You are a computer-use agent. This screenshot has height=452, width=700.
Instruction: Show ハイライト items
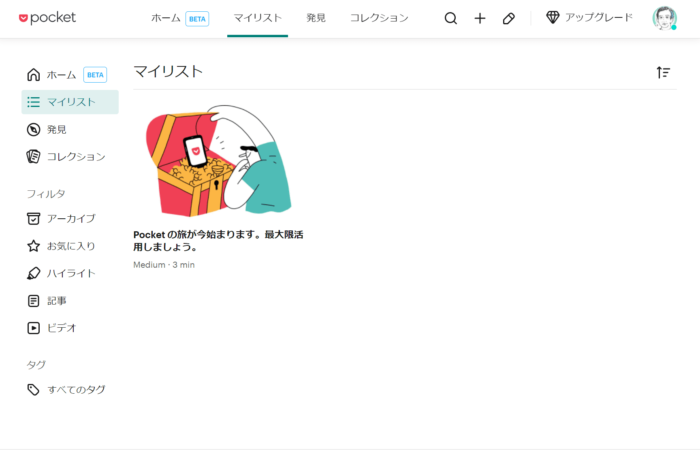point(70,273)
